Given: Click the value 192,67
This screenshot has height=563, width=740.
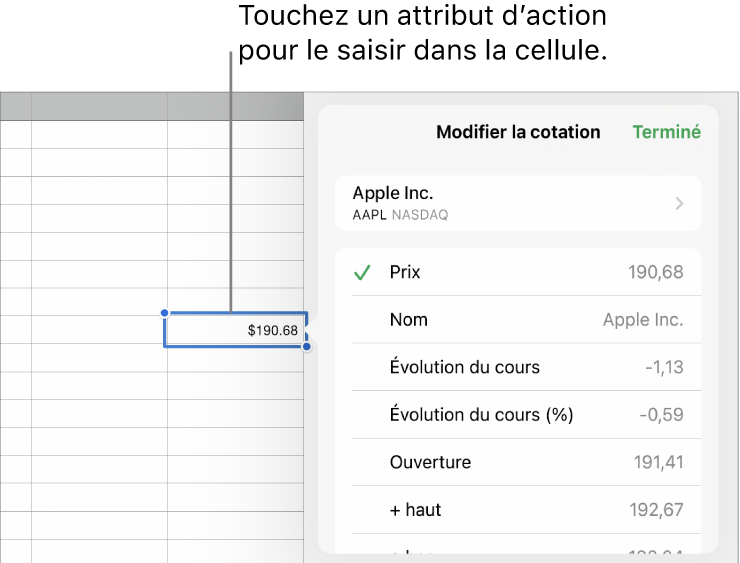Looking at the screenshot, I should click(x=656, y=510).
